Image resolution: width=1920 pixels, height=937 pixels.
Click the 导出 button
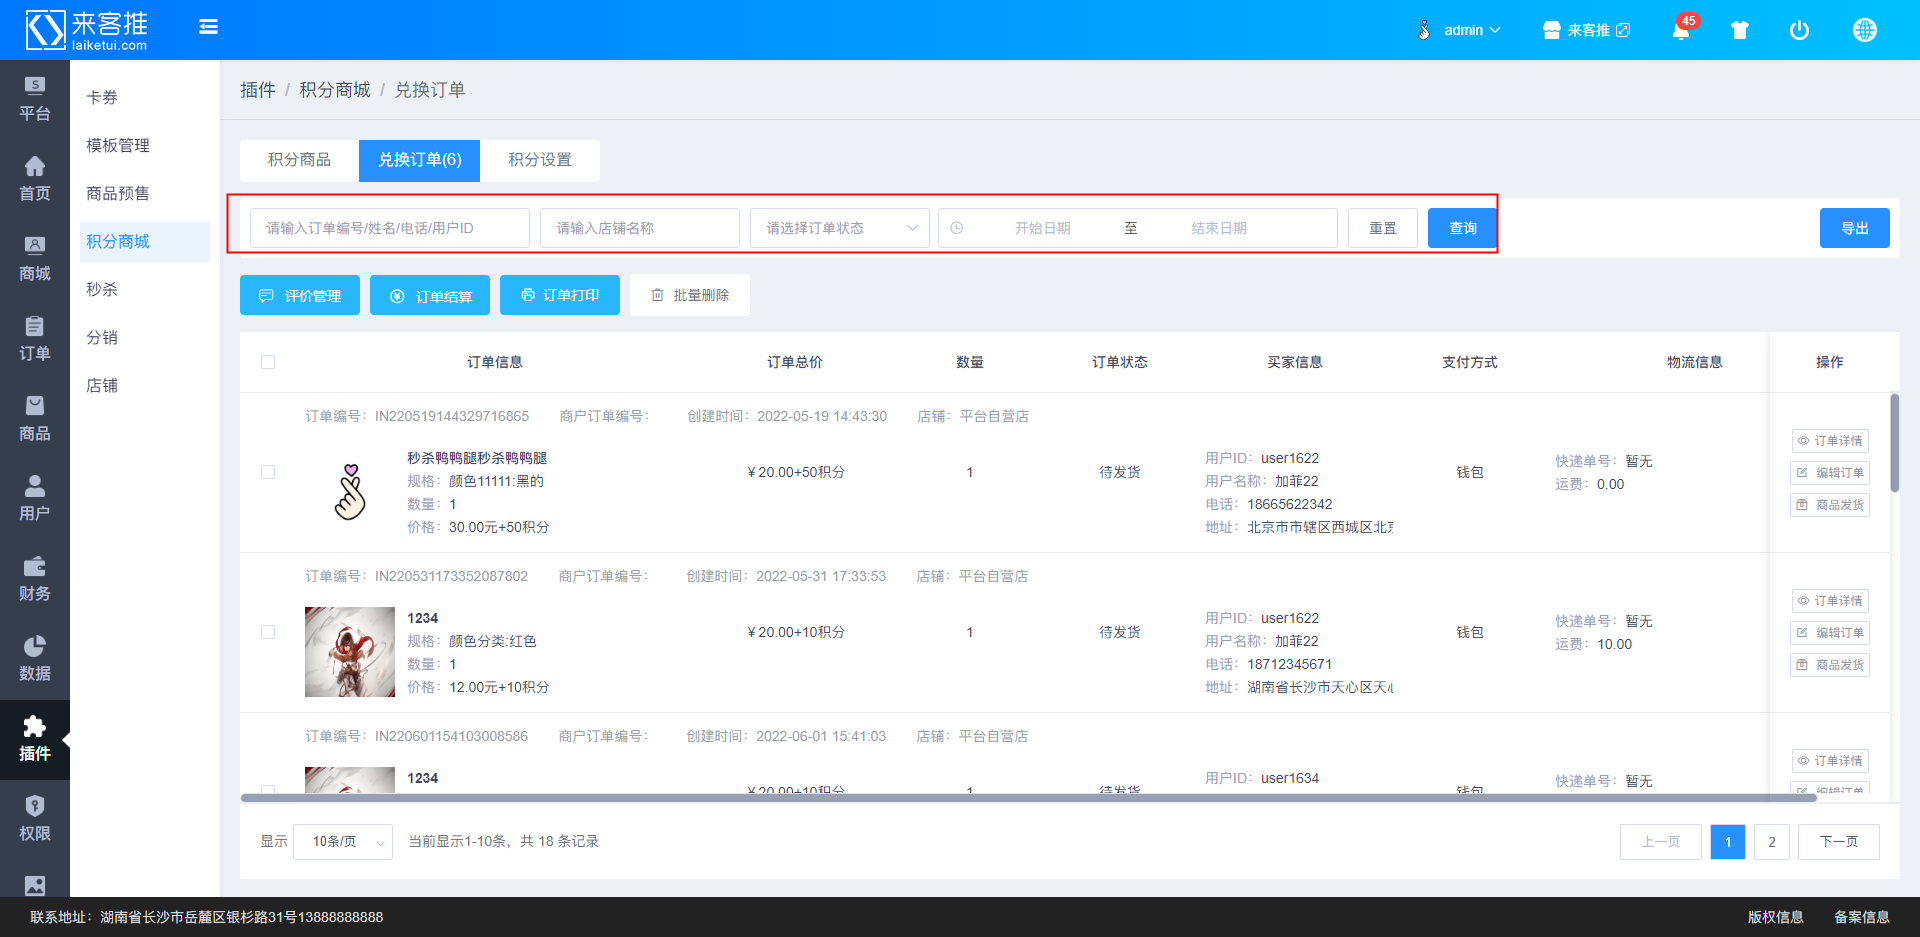click(1855, 228)
